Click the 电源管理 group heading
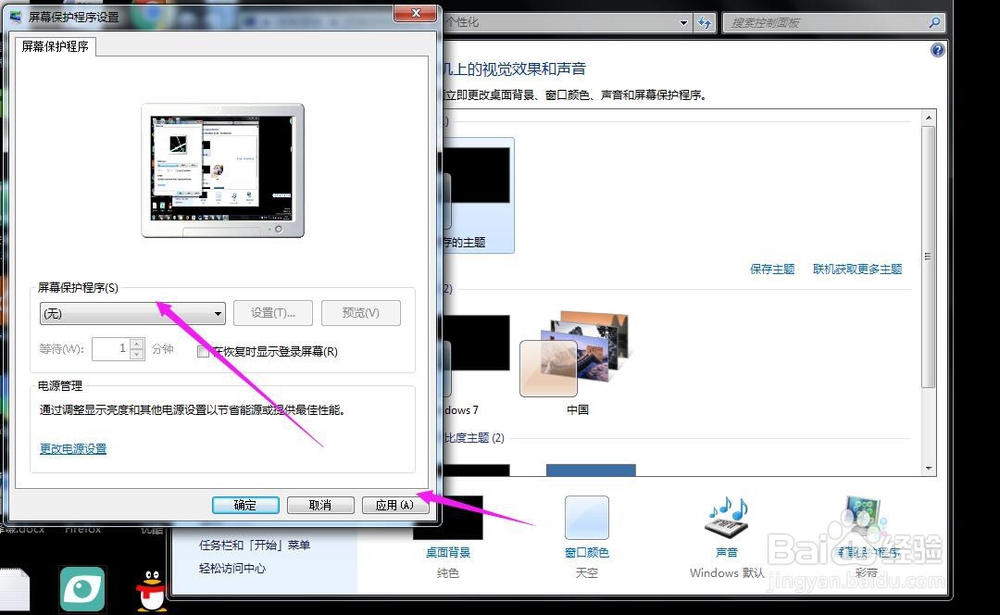The image size is (1000, 615). [60, 385]
